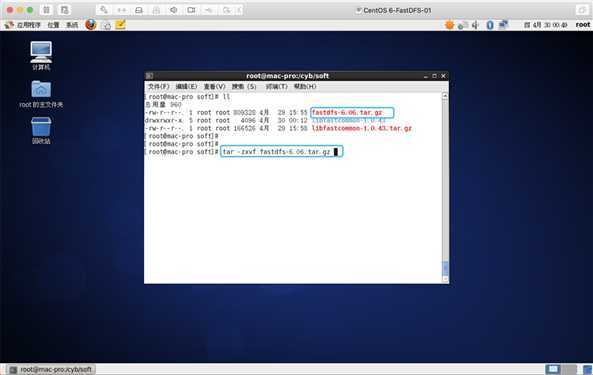
Task: Open the terminal 终端(T) menu
Action: tap(276, 87)
